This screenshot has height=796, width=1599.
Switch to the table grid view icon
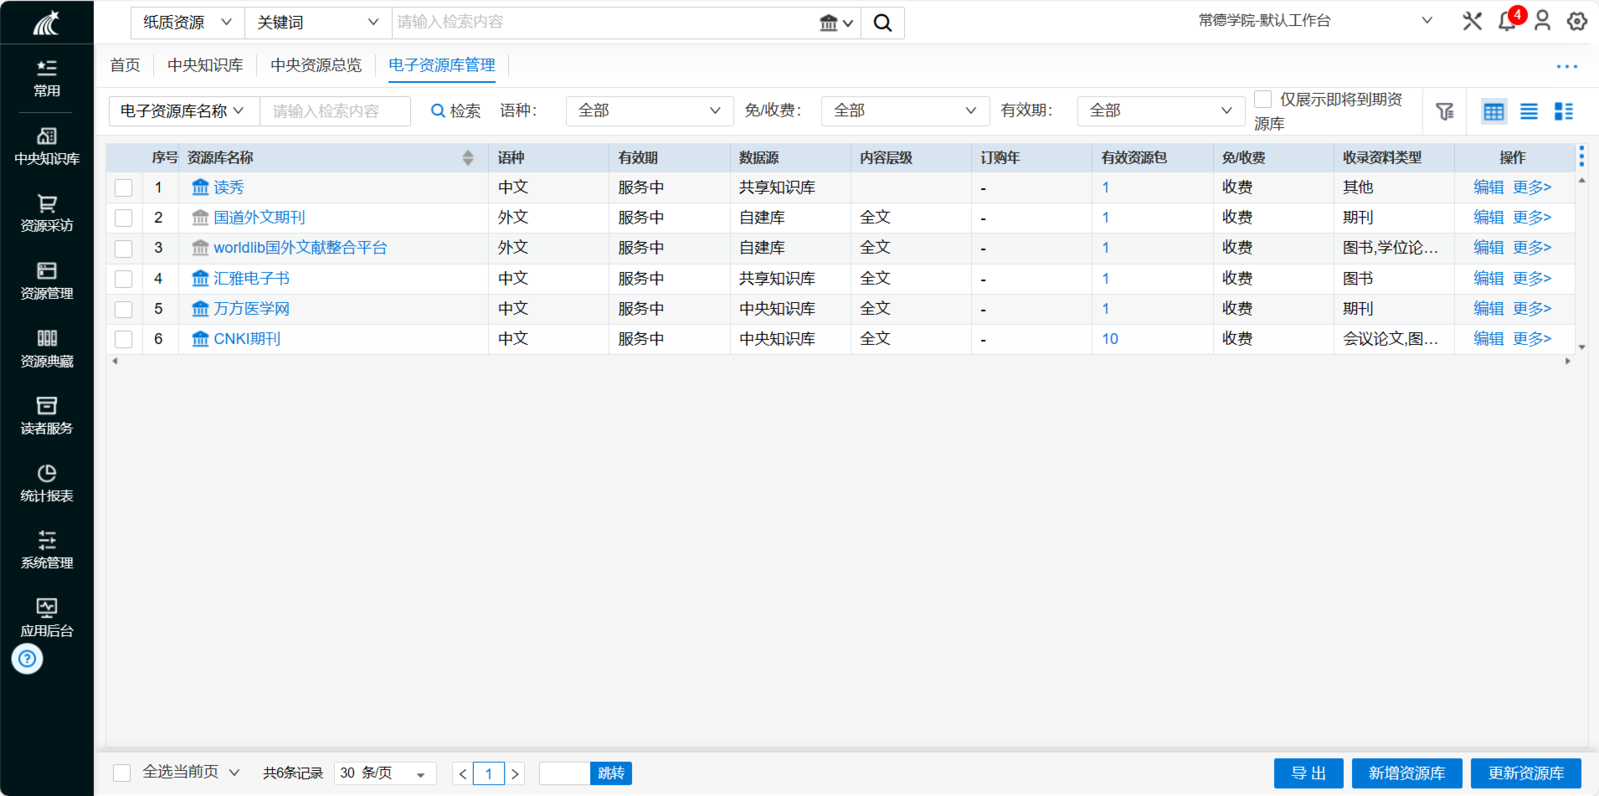pyautogui.click(x=1493, y=111)
